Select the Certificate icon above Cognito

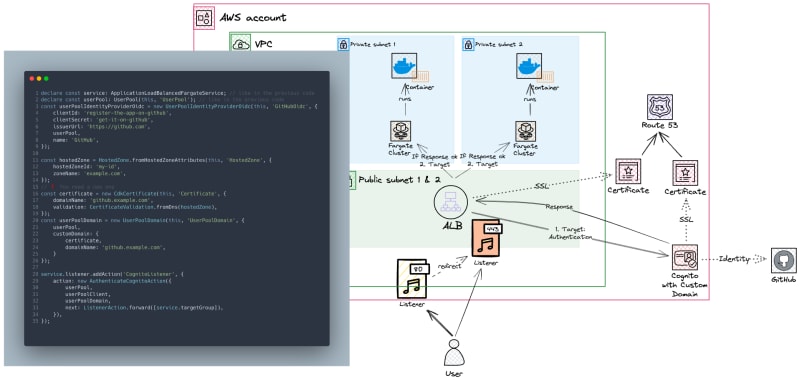click(685, 173)
